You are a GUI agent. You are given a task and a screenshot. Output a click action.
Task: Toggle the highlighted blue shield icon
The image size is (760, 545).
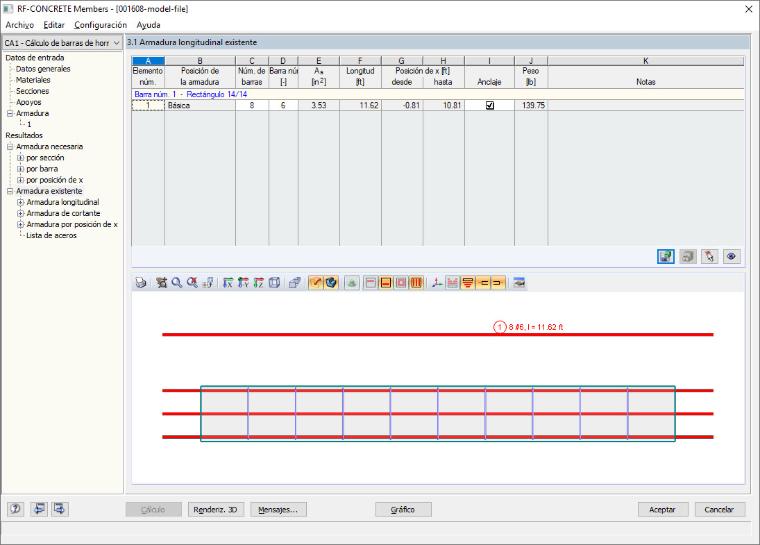[331, 282]
